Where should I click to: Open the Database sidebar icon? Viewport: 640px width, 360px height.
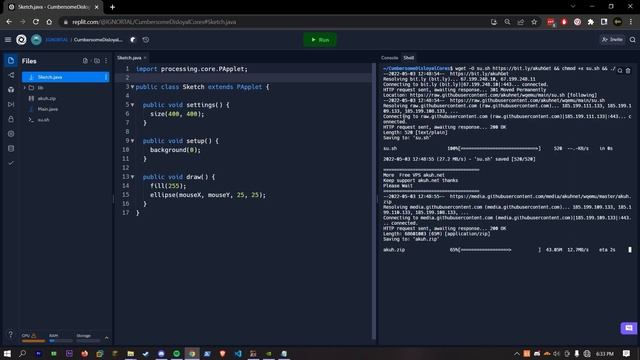11,149
